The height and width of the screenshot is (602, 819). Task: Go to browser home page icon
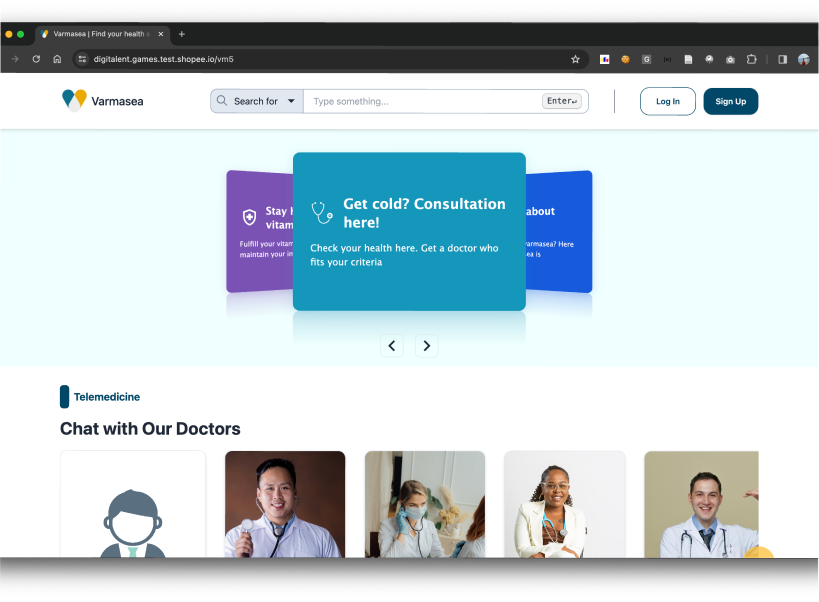pyautogui.click(x=57, y=59)
